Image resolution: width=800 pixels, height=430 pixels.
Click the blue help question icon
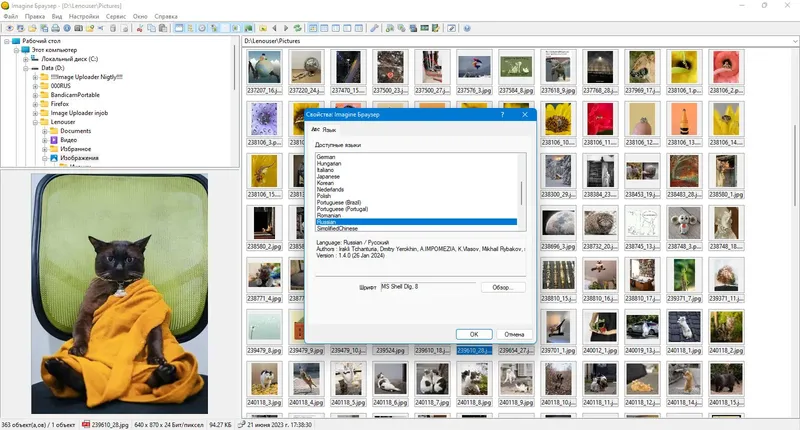click(x=467, y=28)
